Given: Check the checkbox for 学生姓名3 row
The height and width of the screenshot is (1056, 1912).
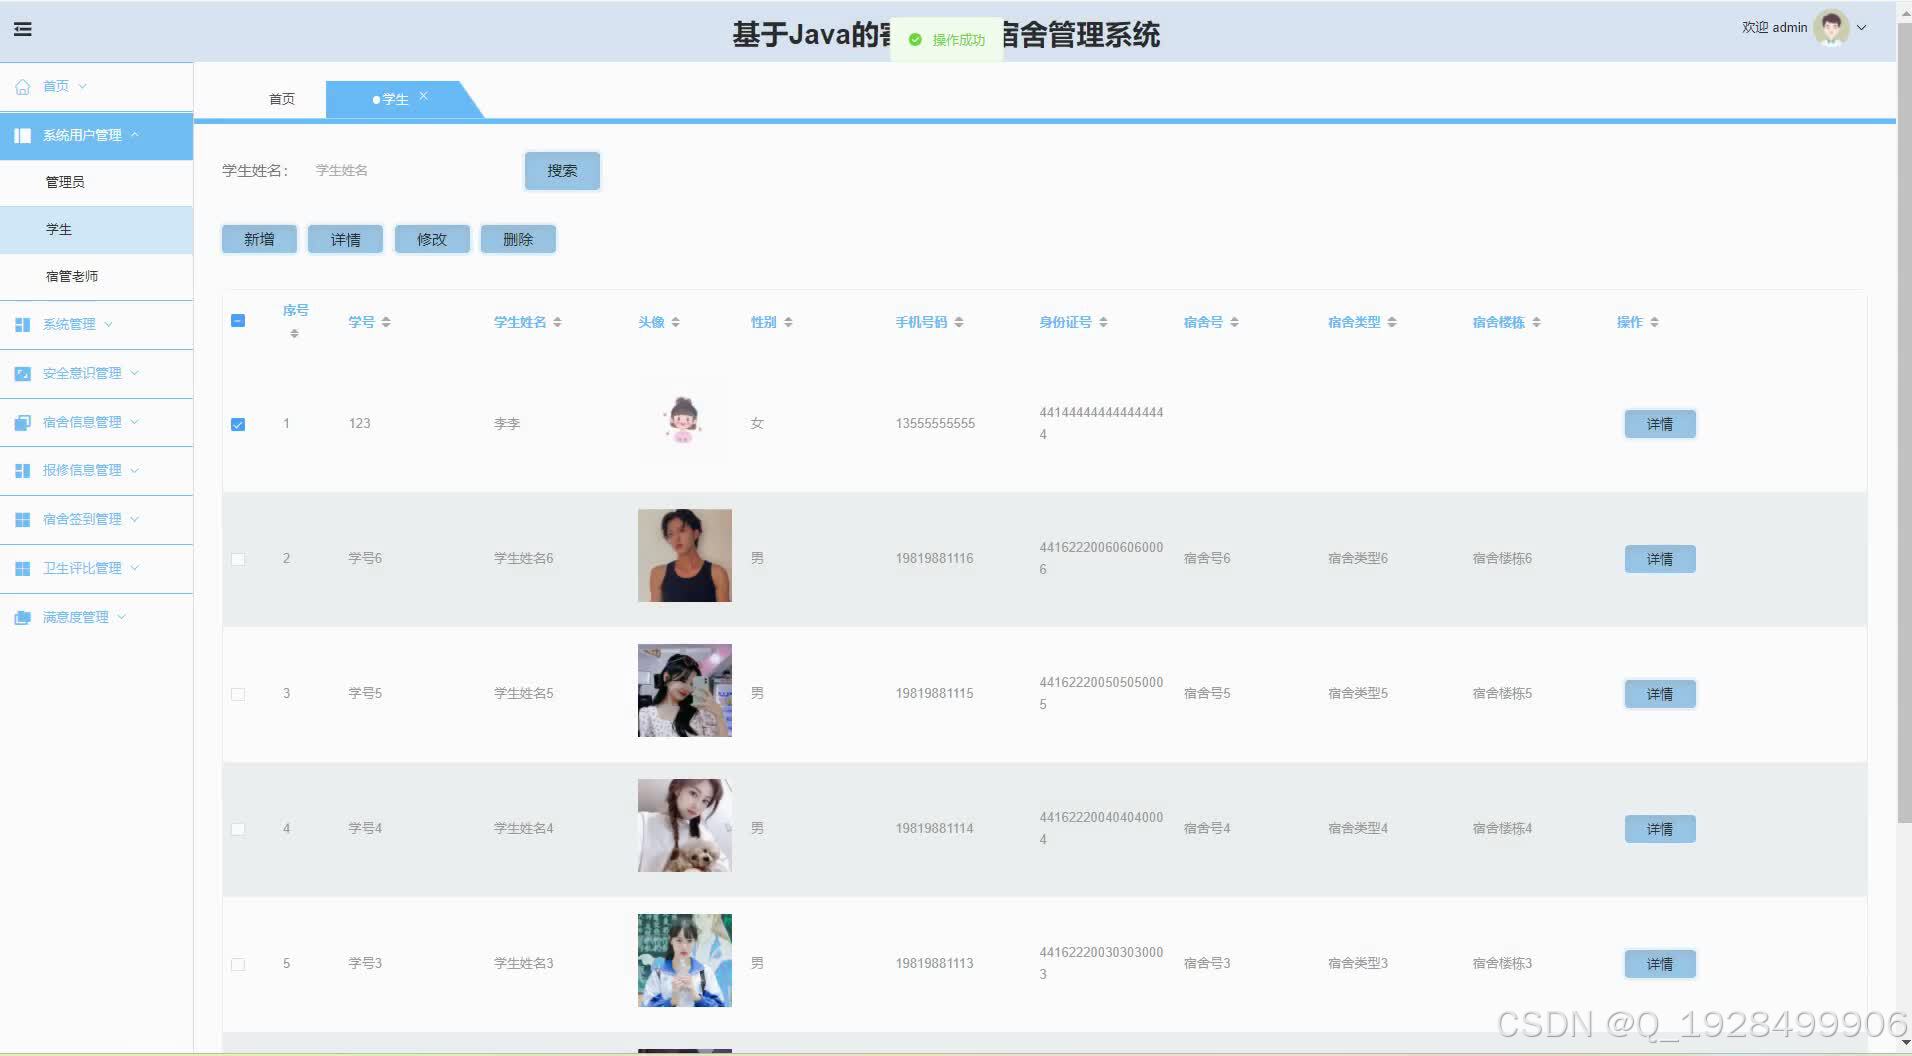Looking at the screenshot, I should coord(238,964).
